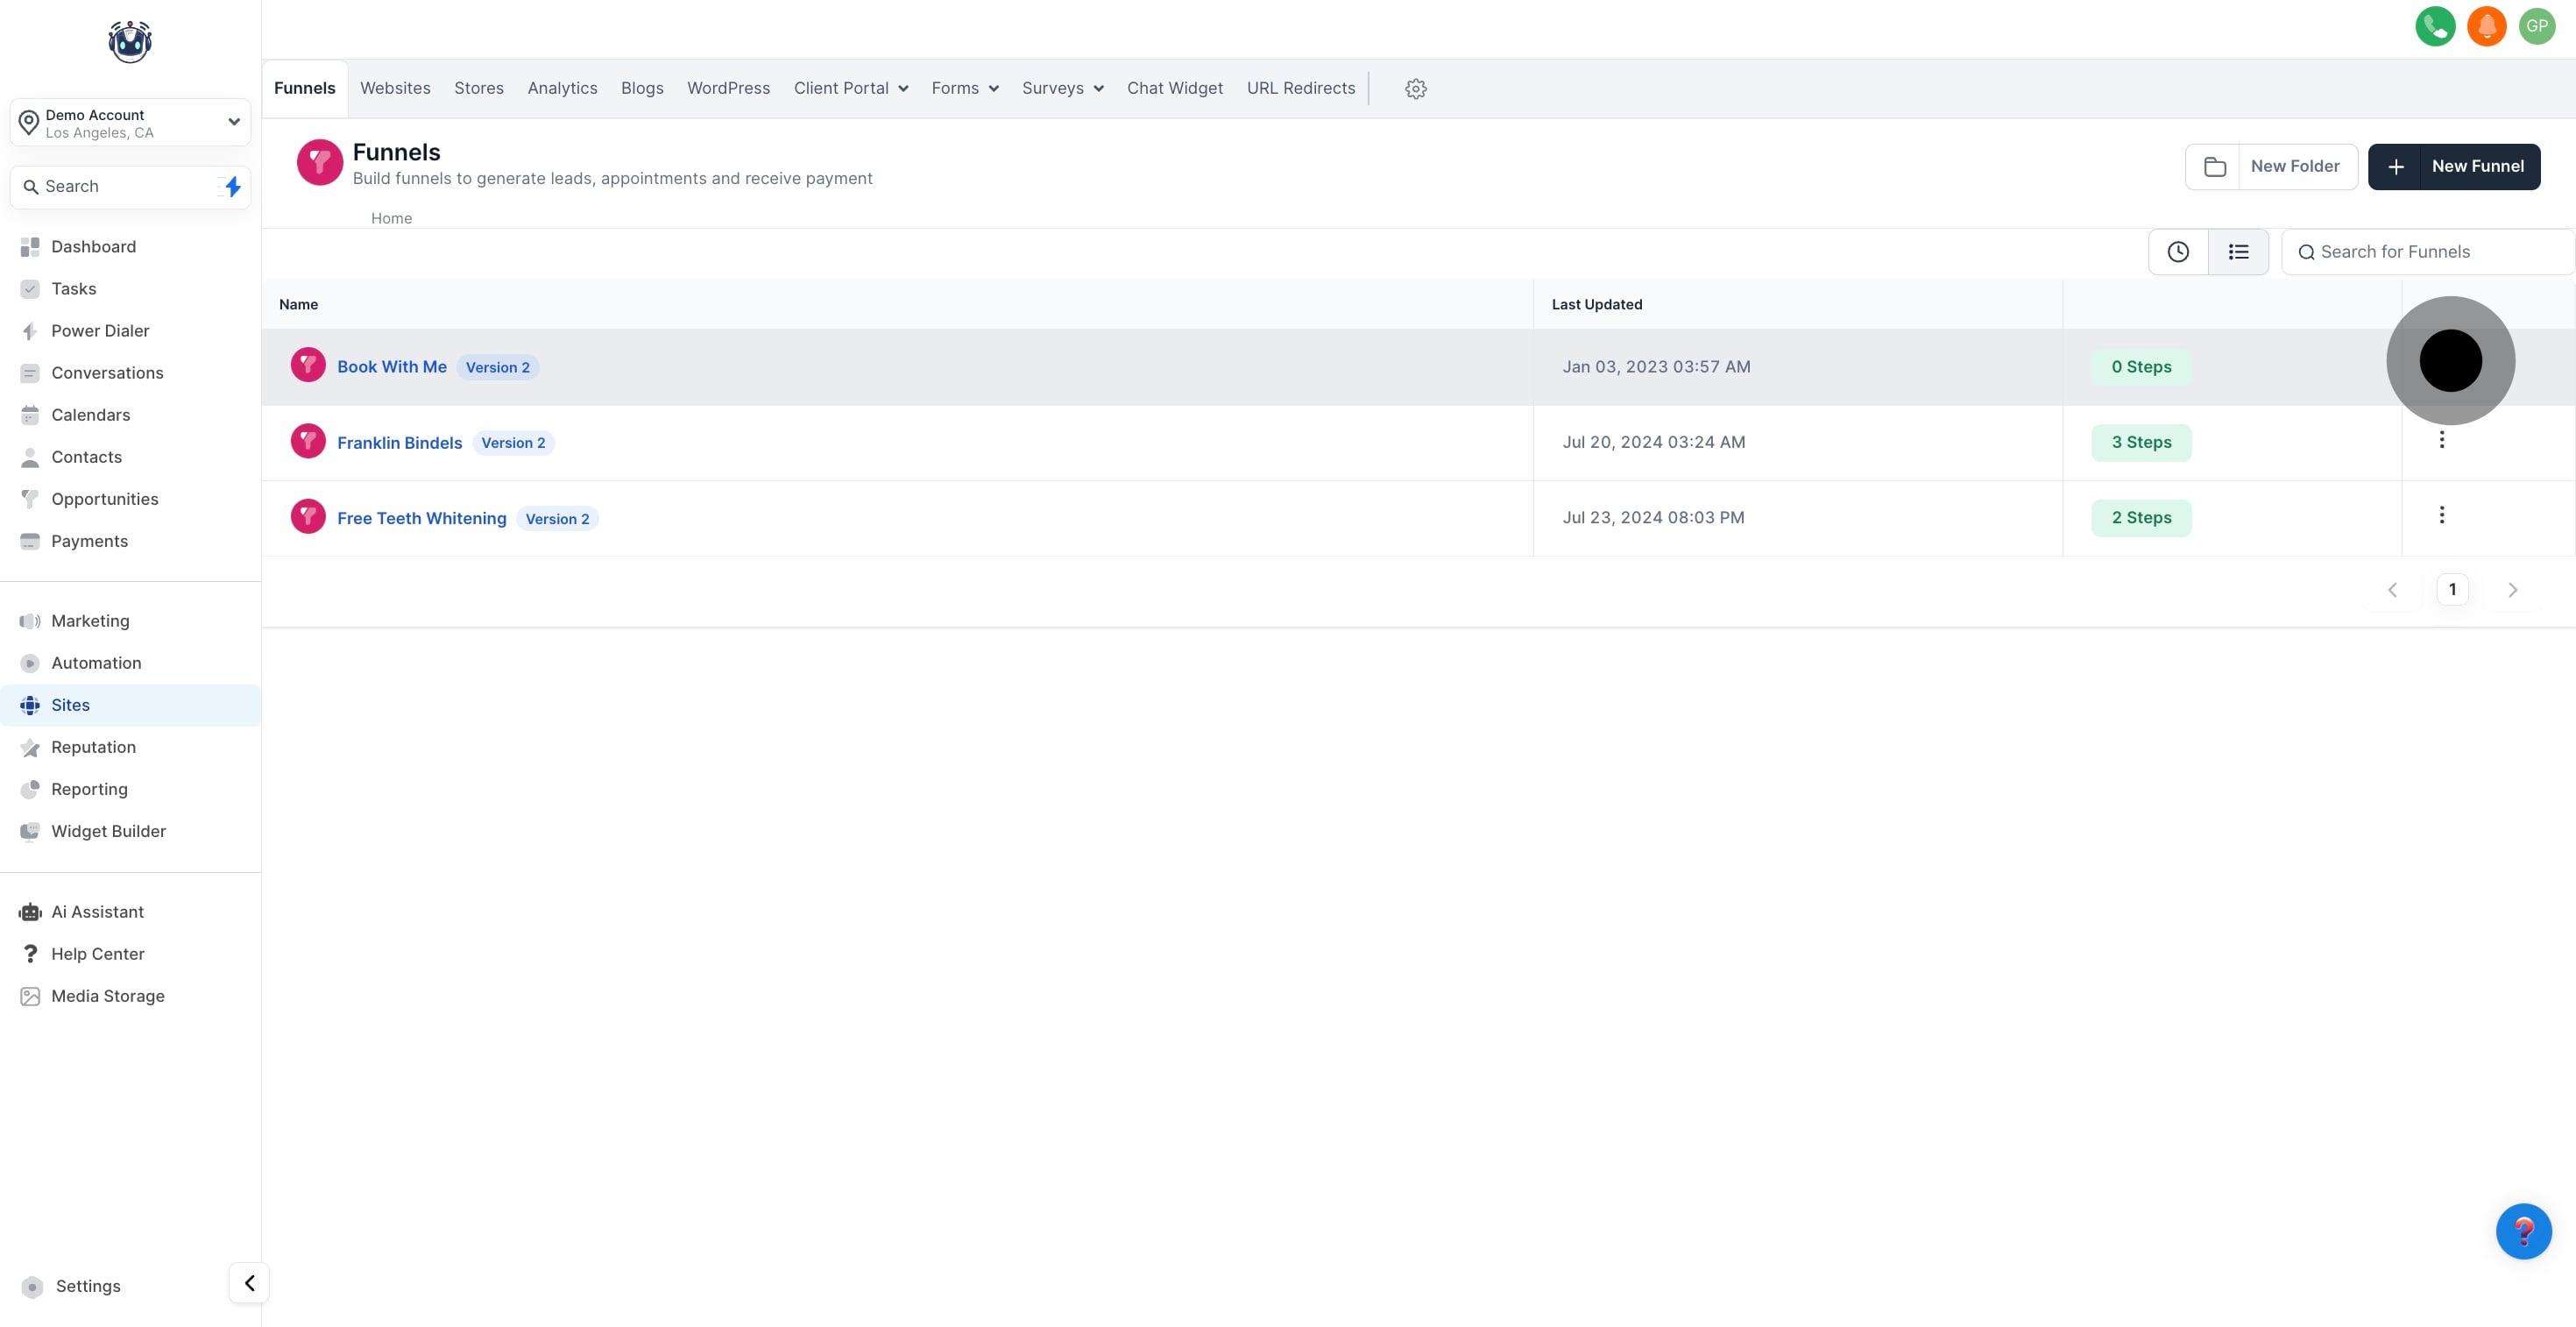Click the lightning quick-actions icon
This screenshot has height=1327, width=2576.
click(232, 187)
